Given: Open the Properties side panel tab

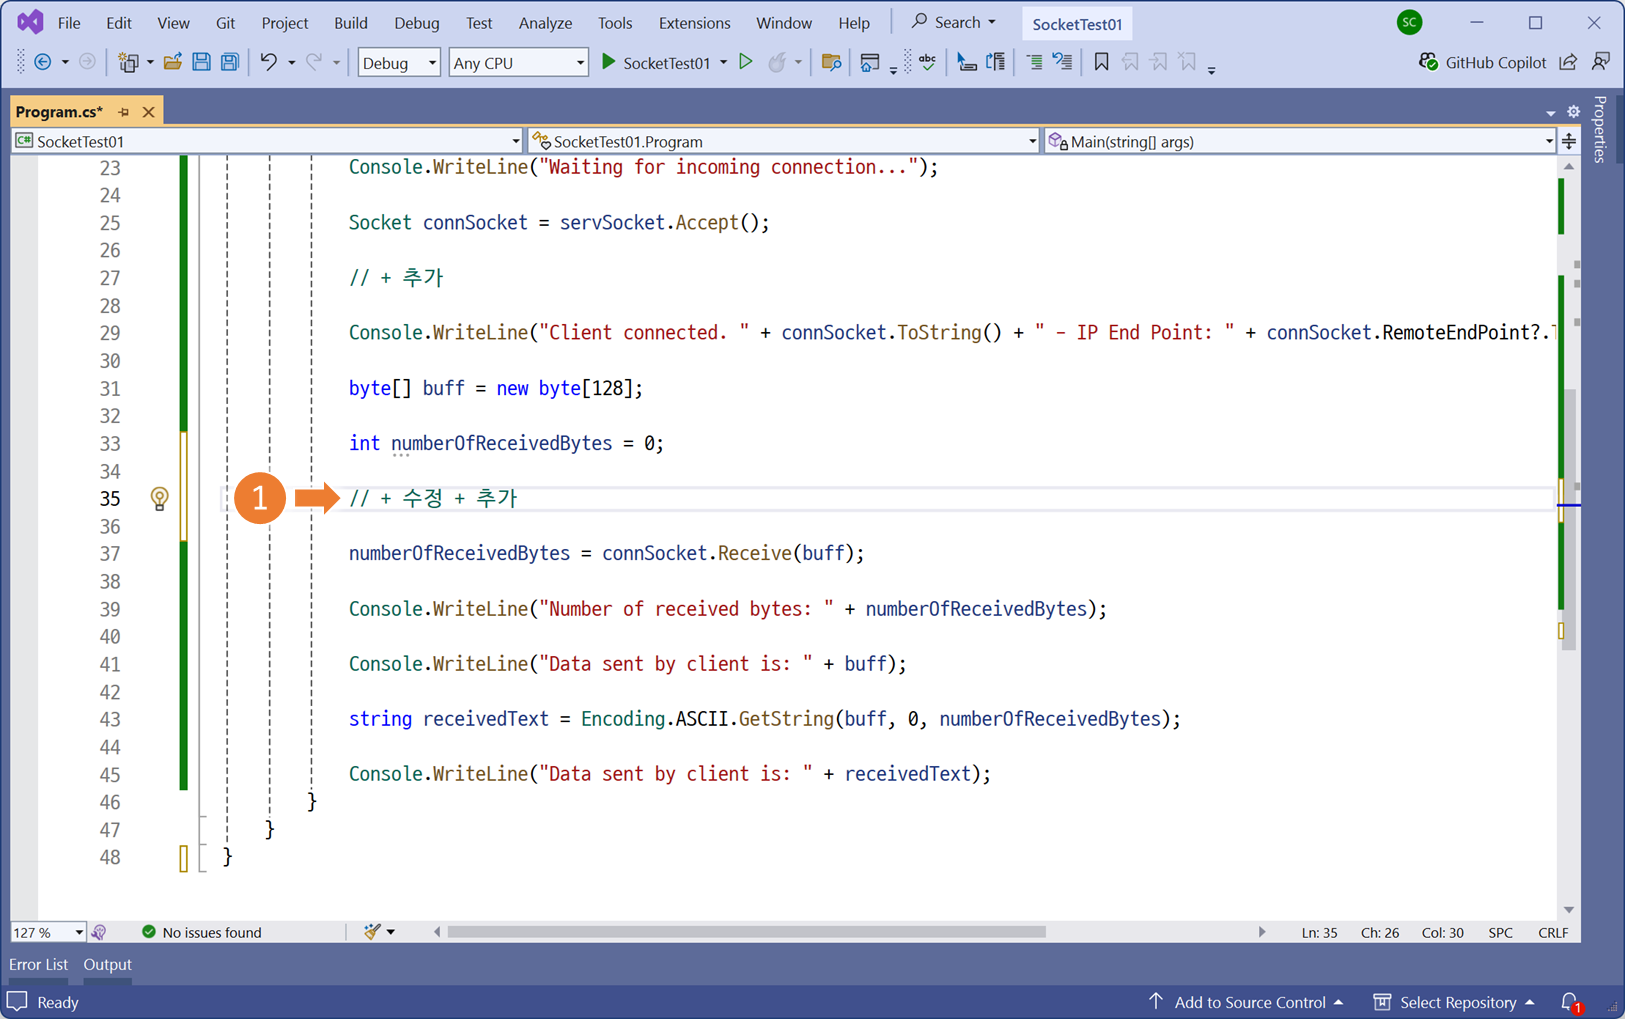Looking at the screenshot, I should pos(1600,129).
